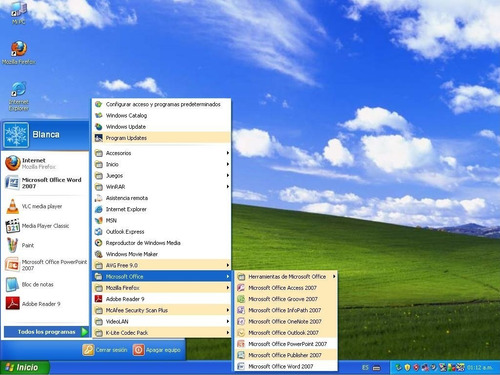Launch Windows Update
The width and height of the screenshot is (500, 375).
click(x=161, y=127)
